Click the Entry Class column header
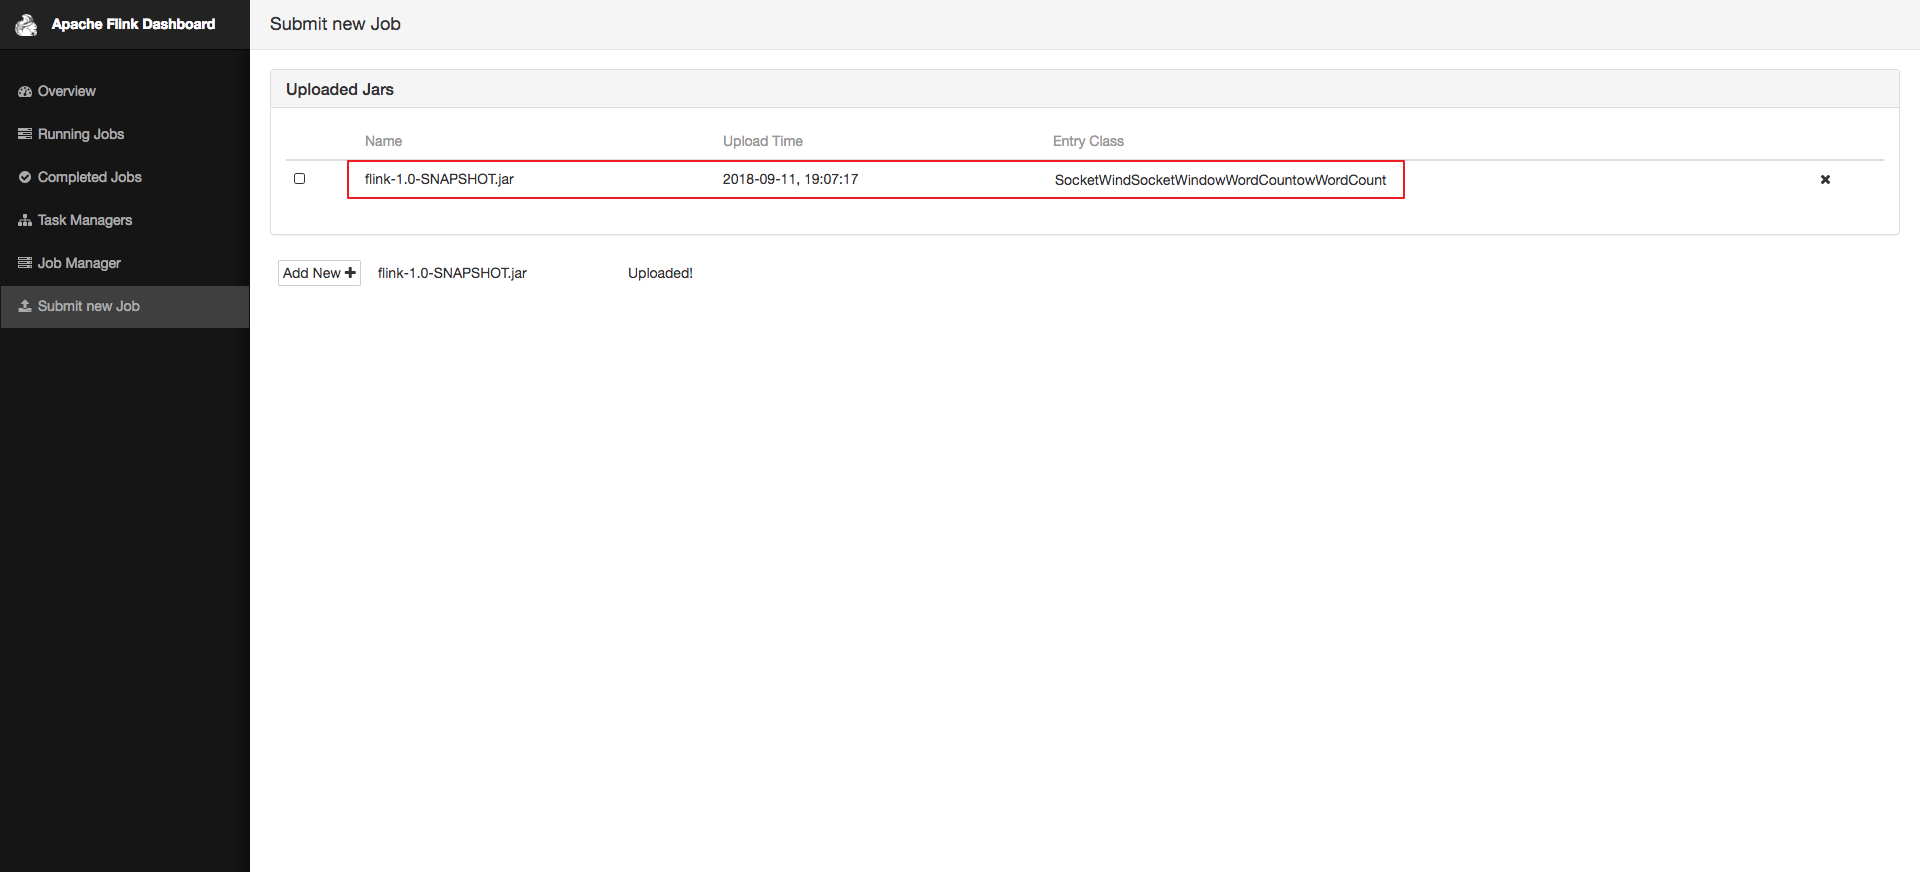The width and height of the screenshot is (1920, 872). pos(1088,141)
